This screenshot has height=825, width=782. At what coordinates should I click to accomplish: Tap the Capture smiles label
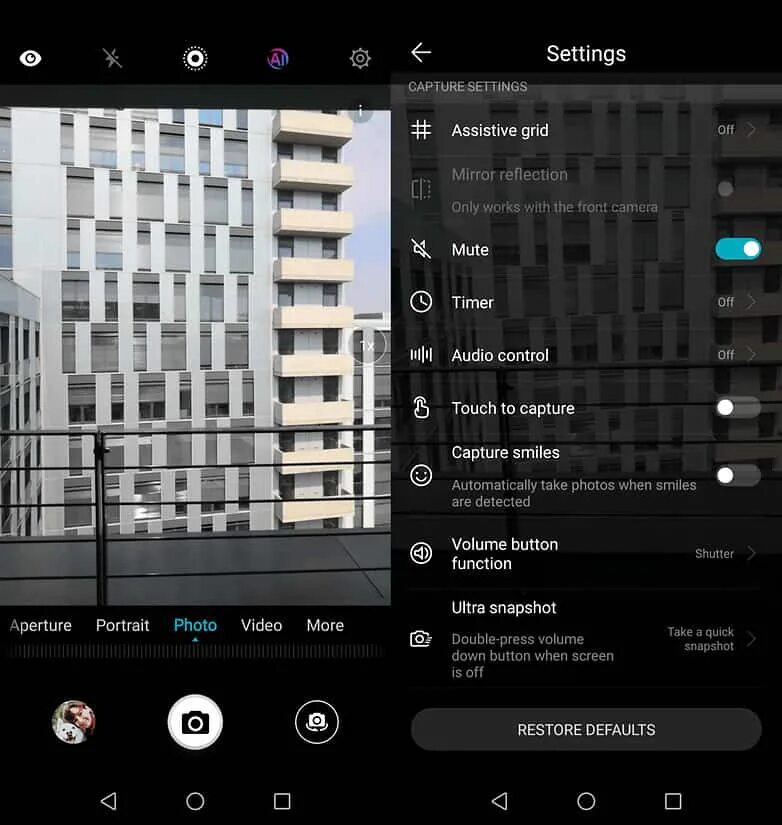pos(505,452)
